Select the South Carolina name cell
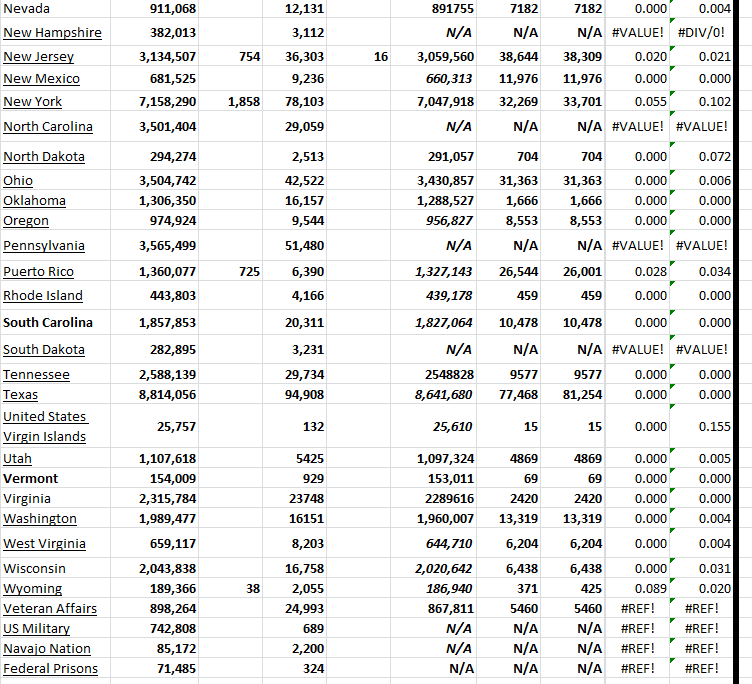This screenshot has height=684, width=752. [x=48, y=323]
